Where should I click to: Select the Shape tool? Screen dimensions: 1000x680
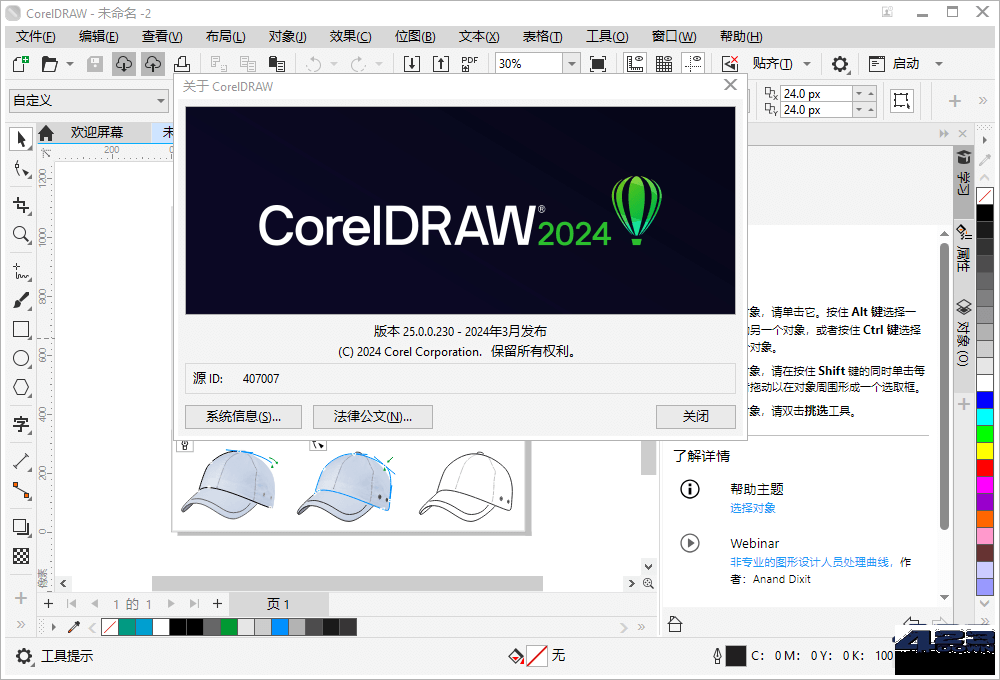click(21, 170)
